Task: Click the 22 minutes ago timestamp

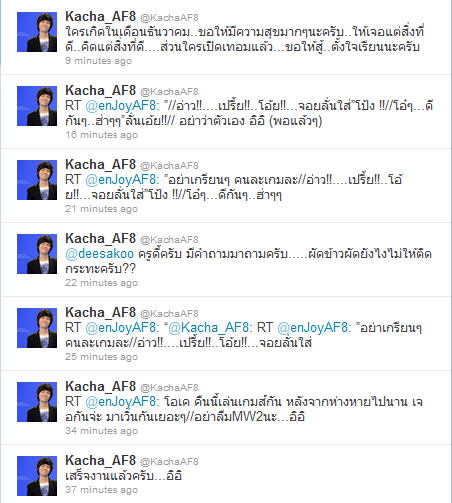Action: (x=101, y=283)
